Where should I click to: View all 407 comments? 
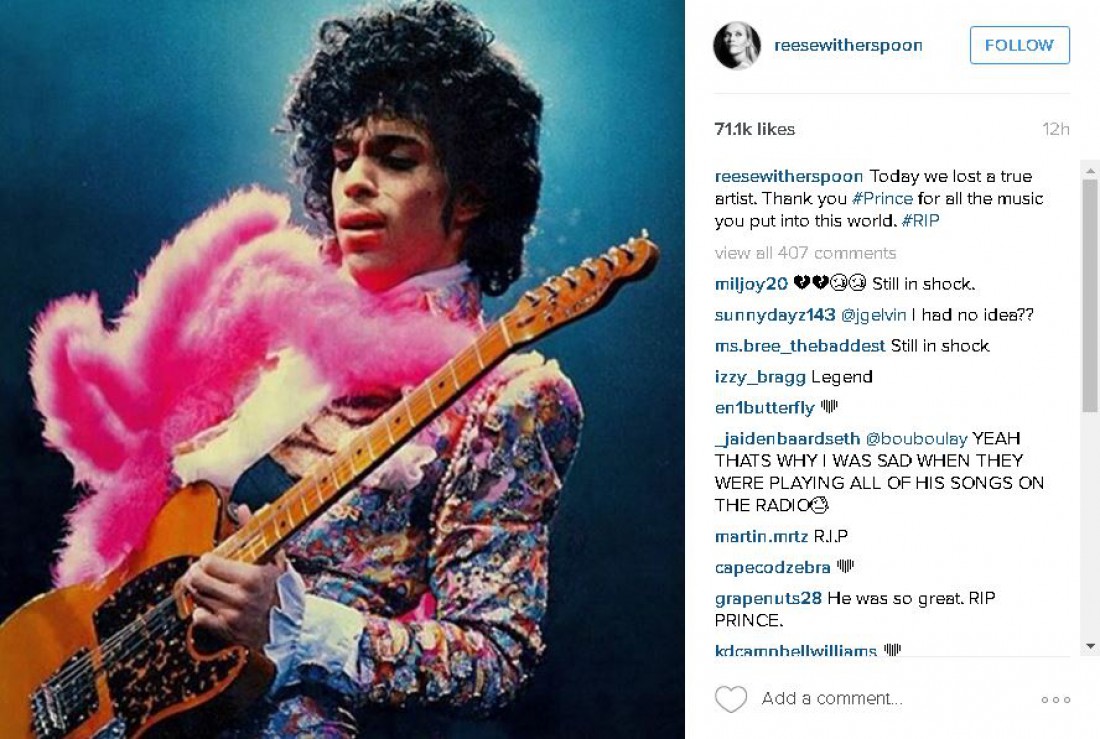pos(805,253)
